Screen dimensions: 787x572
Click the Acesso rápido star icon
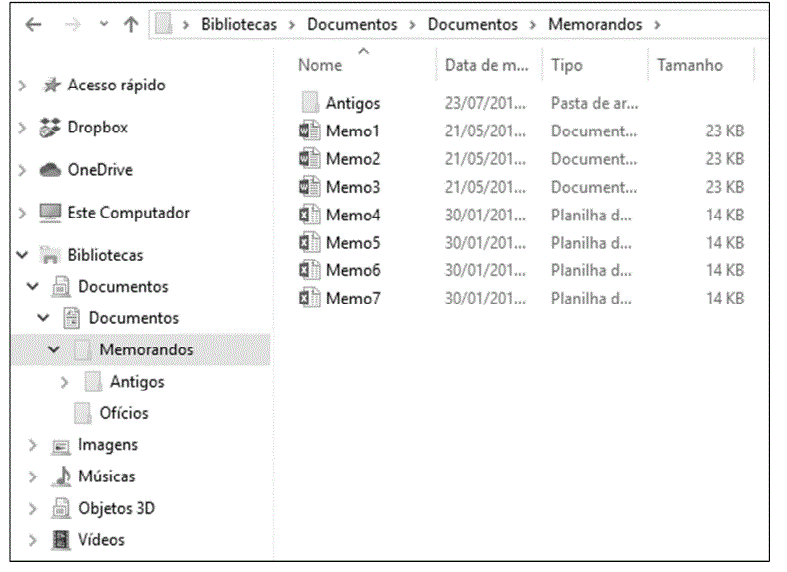click(x=51, y=85)
